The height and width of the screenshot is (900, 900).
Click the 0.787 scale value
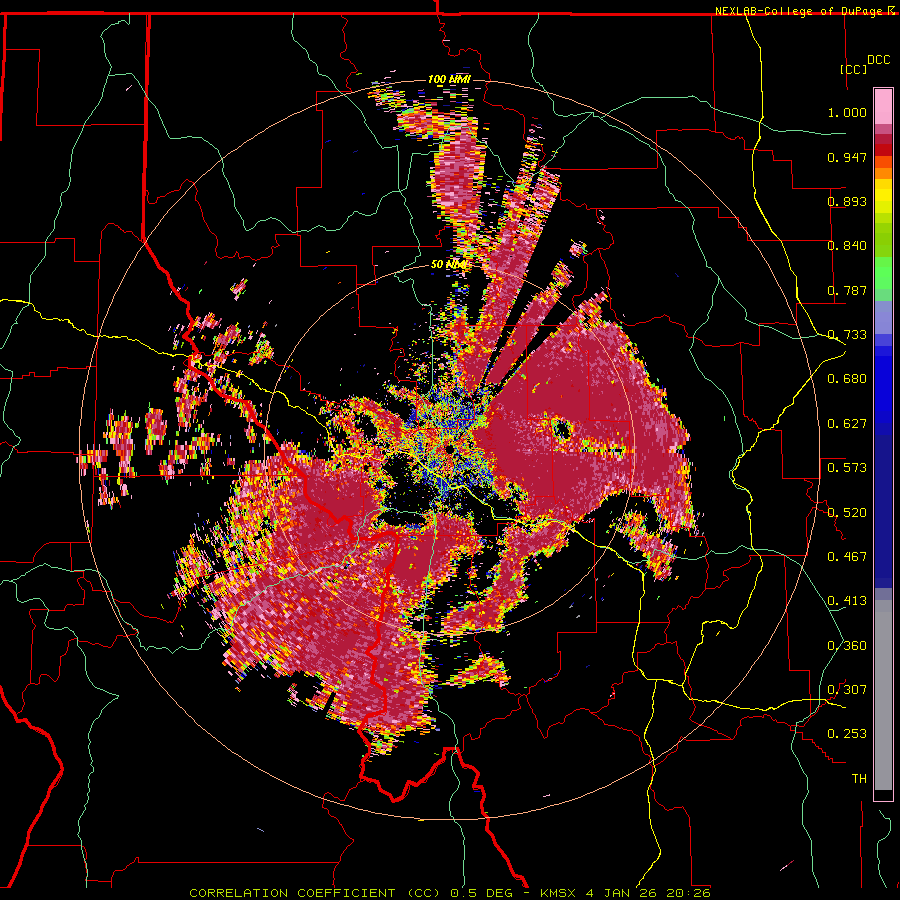tap(847, 290)
